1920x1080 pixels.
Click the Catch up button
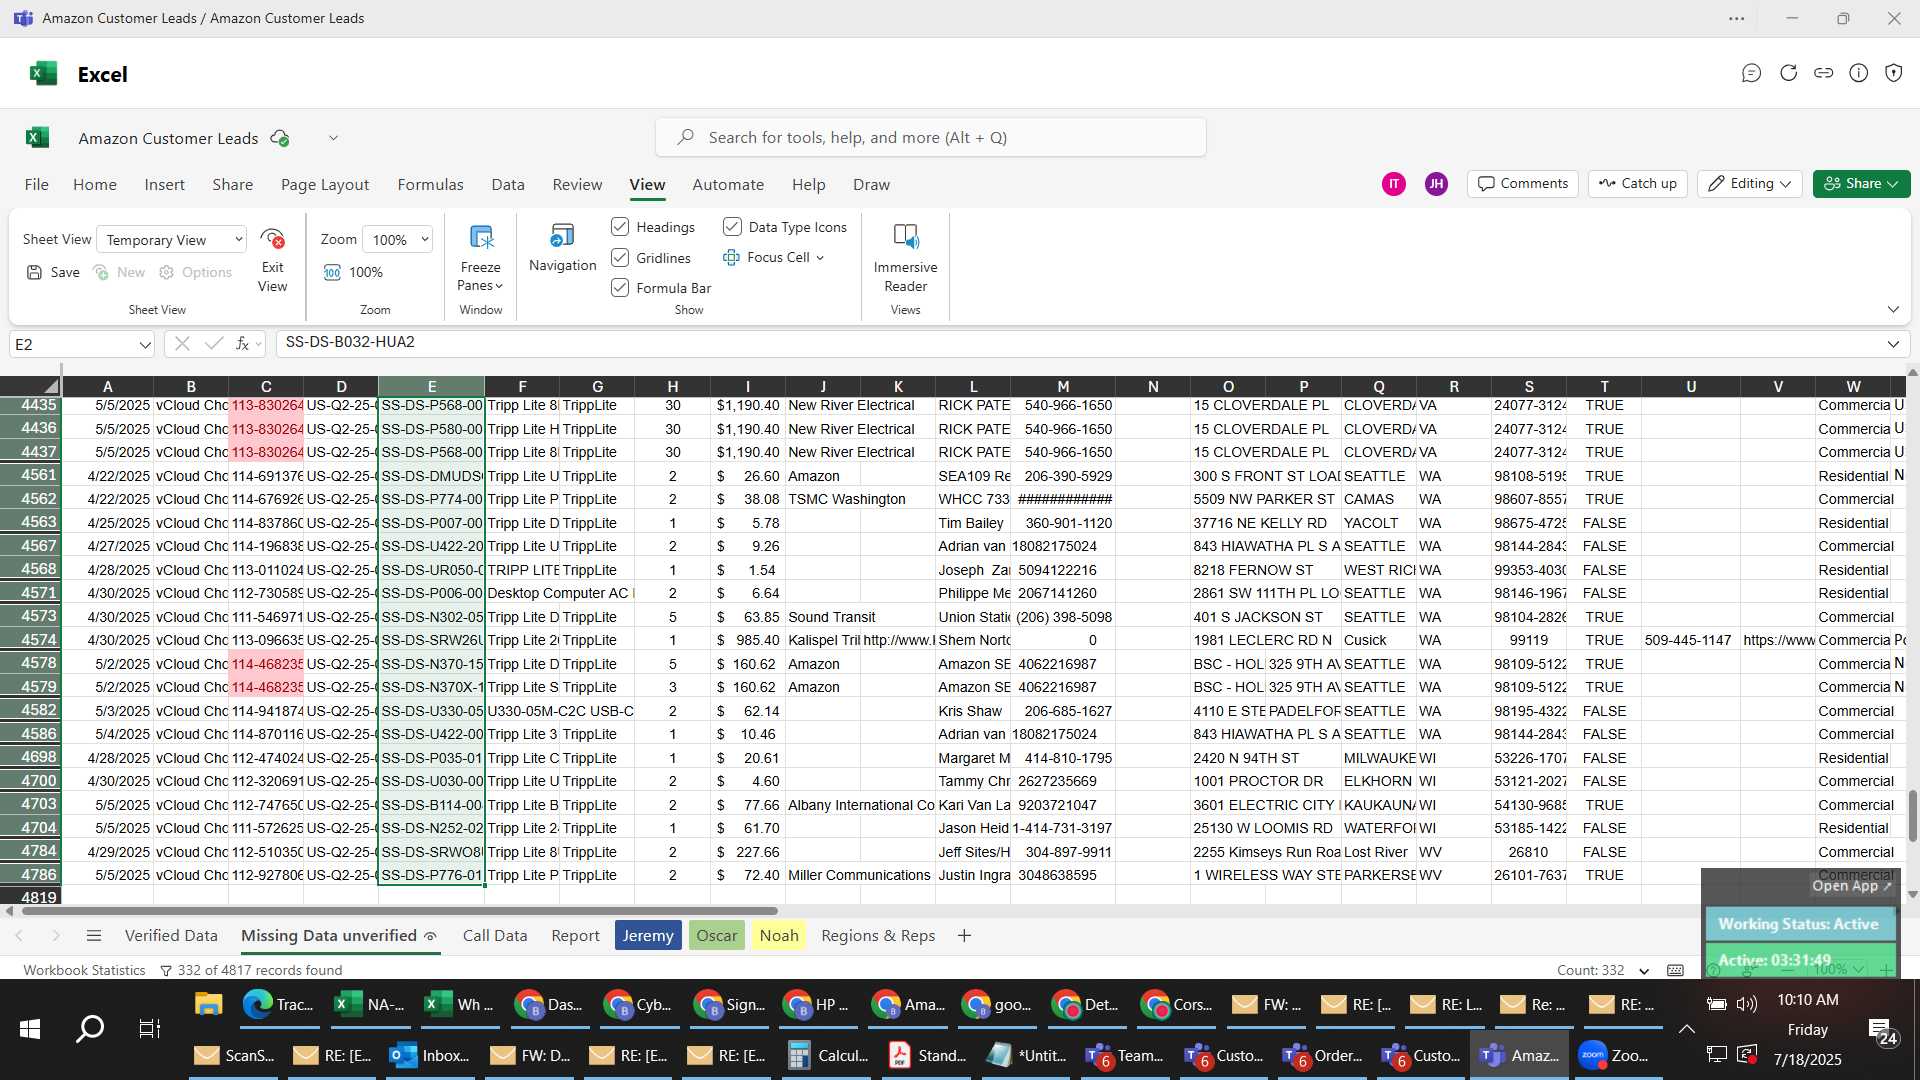coord(1638,184)
